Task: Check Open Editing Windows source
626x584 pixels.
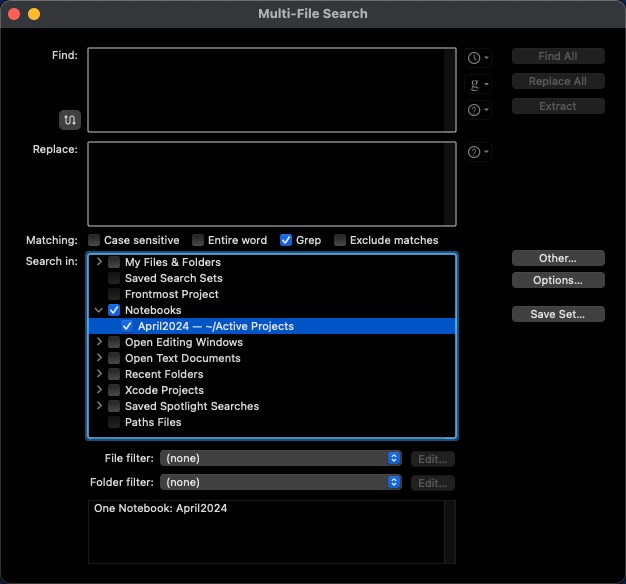Action: pyautogui.click(x=114, y=342)
